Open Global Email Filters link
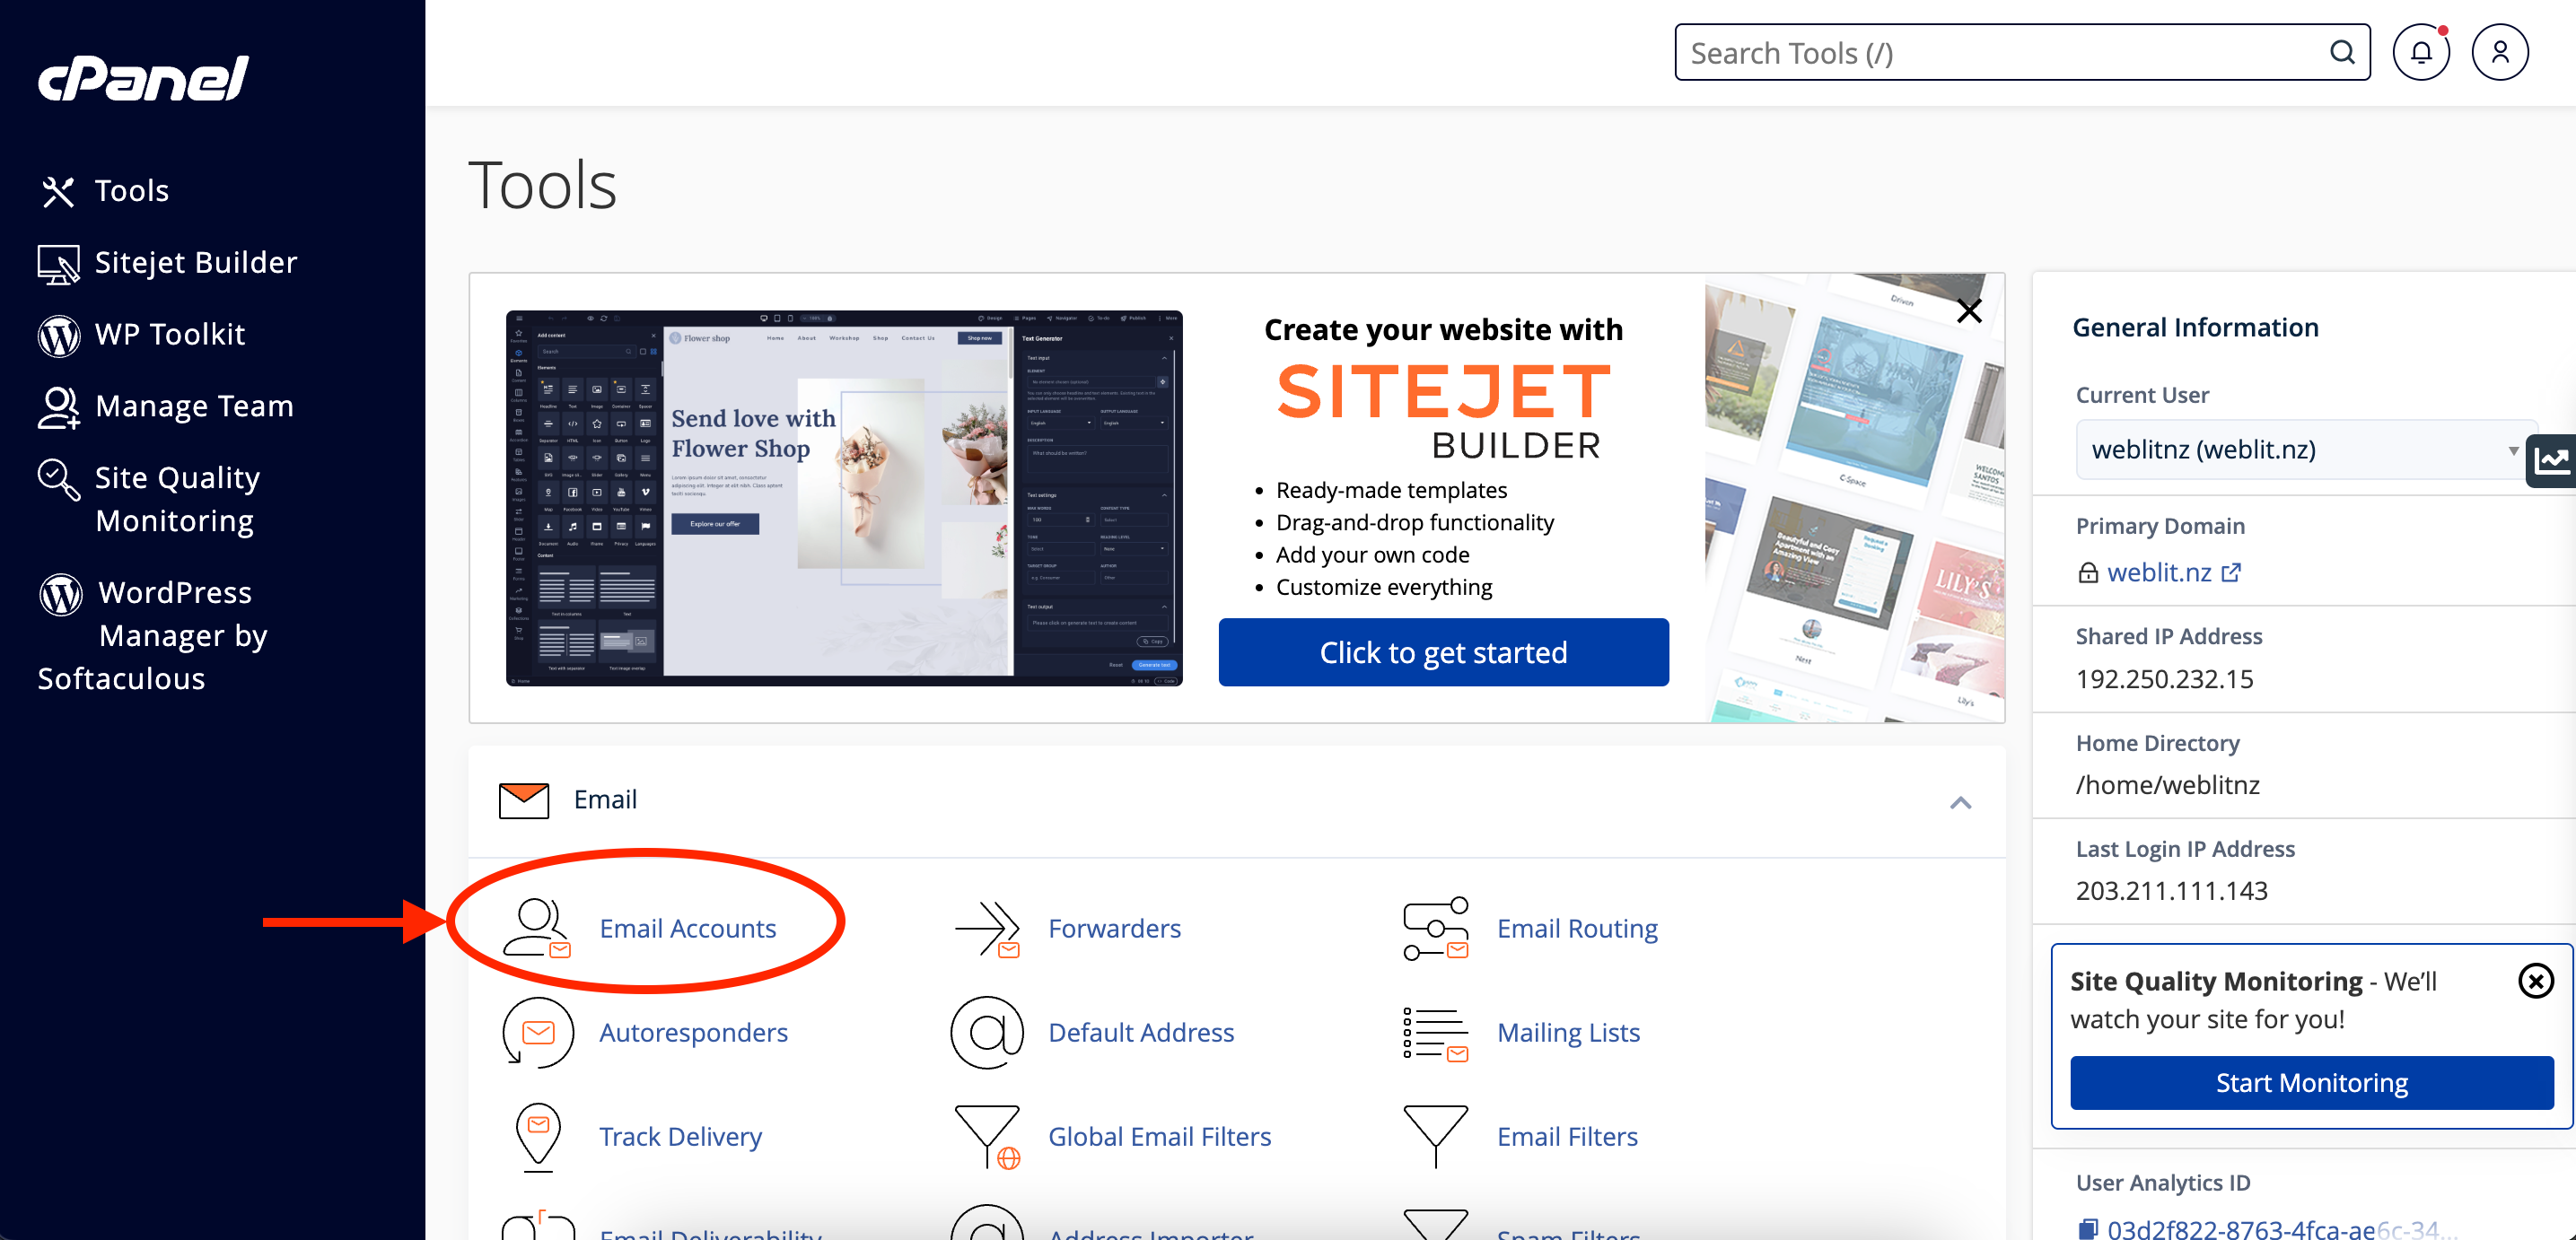2576x1240 pixels. point(1159,1136)
